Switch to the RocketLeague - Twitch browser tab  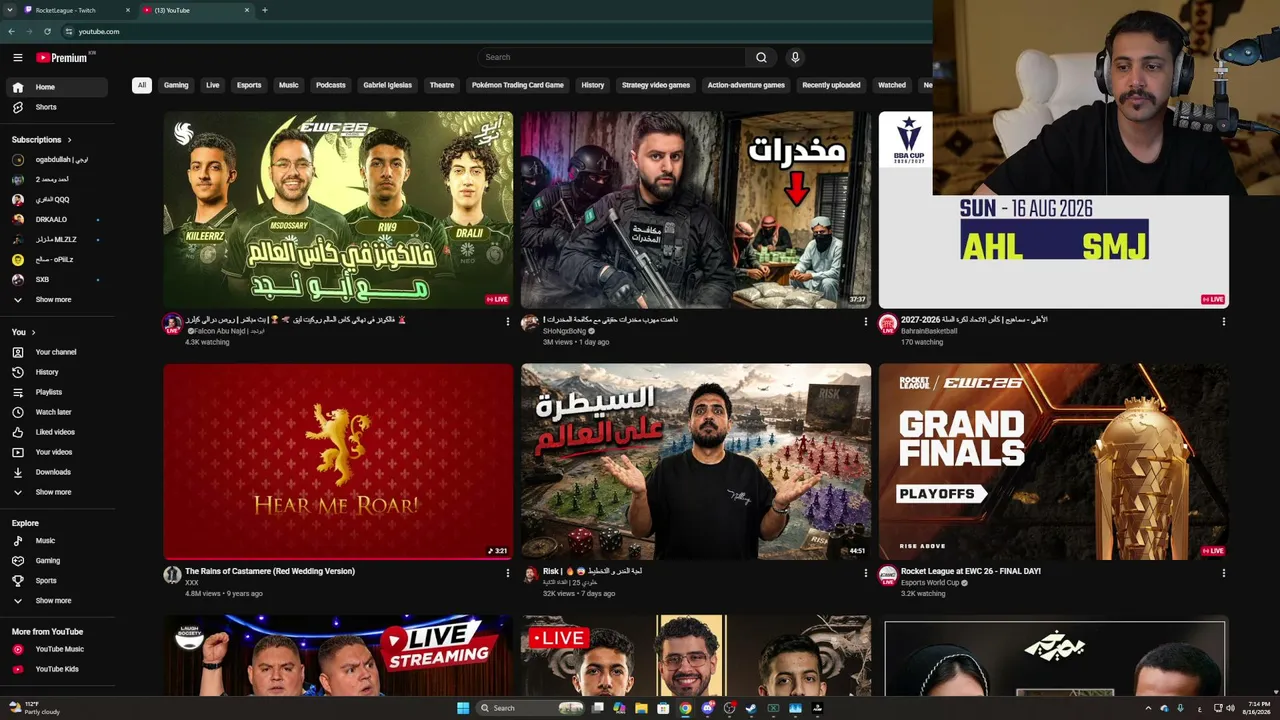click(x=78, y=10)
